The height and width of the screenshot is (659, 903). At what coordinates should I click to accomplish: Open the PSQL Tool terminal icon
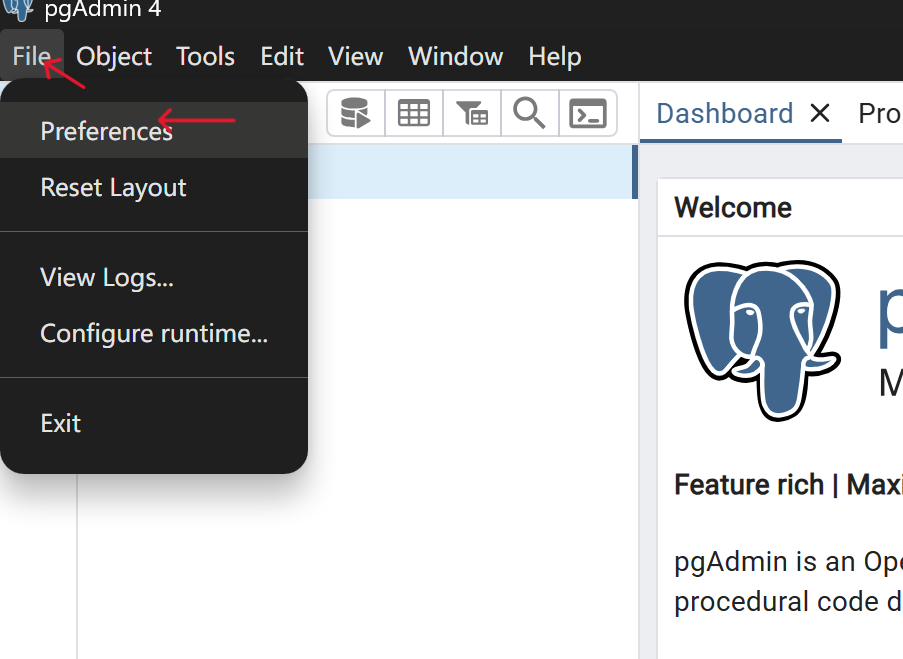pos(588,113)
